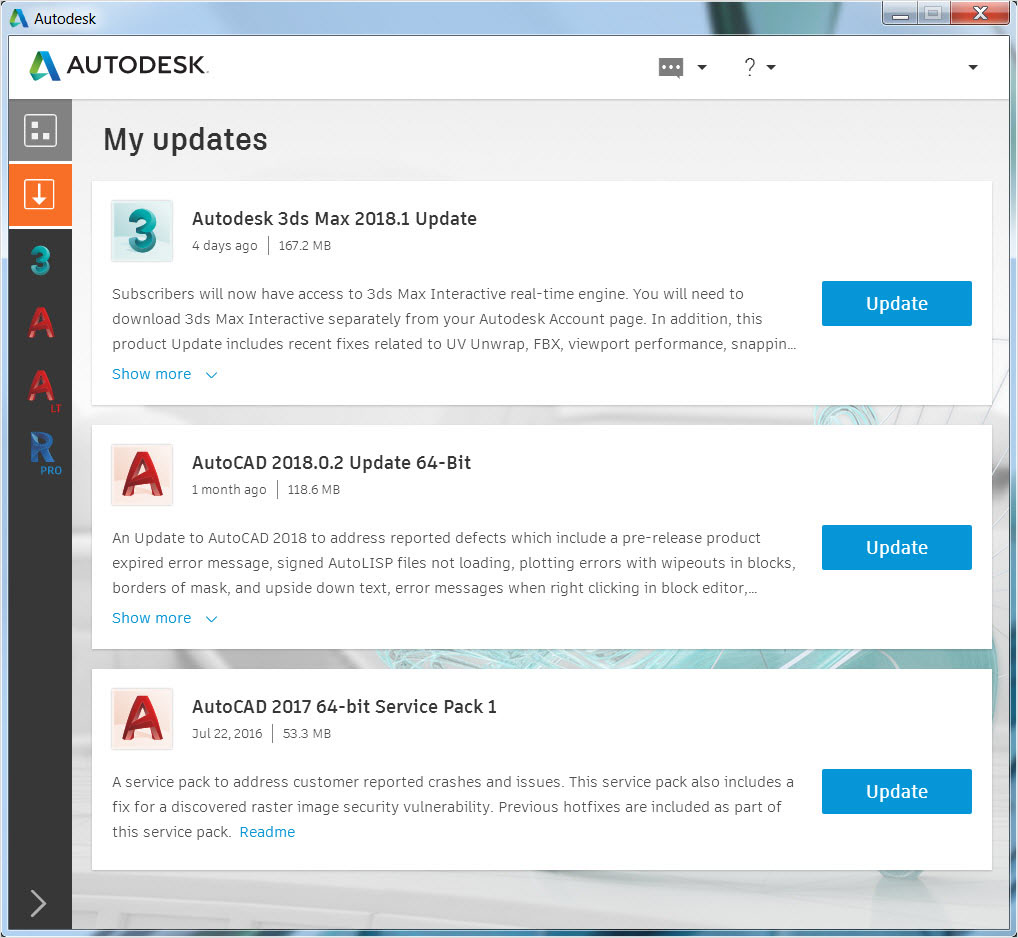The width and height of the screenshot is (1018, 938).
Task: Maximize the Autodesk window
Action: coord(933,14)
